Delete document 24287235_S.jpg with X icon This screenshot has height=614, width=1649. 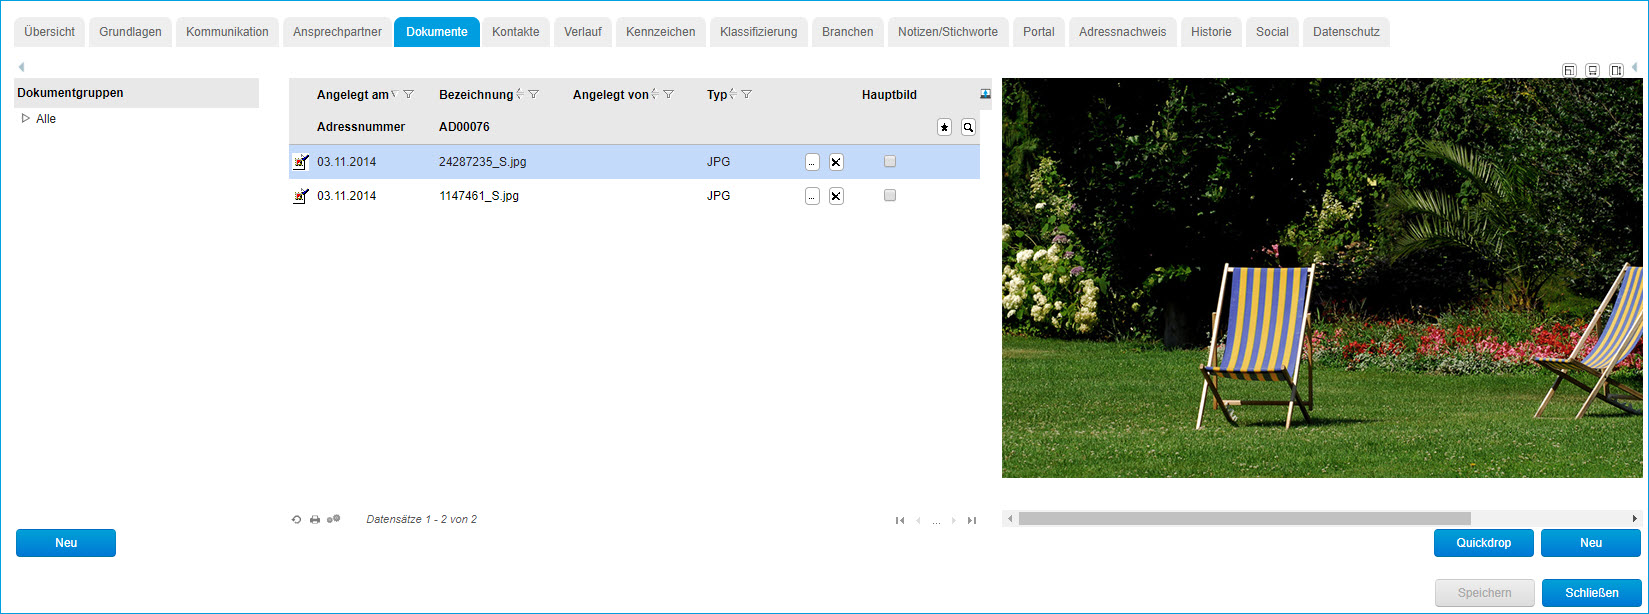pos(836,162)
